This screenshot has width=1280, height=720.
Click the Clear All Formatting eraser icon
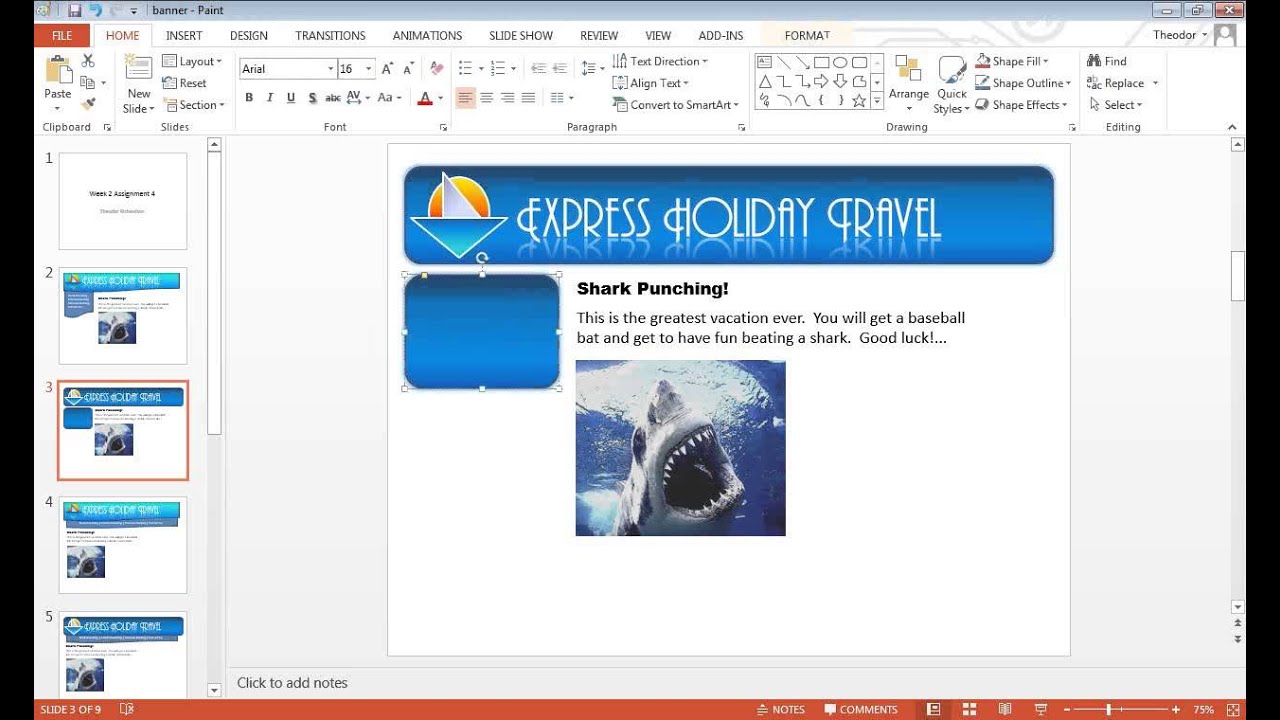tap(436, 69)
